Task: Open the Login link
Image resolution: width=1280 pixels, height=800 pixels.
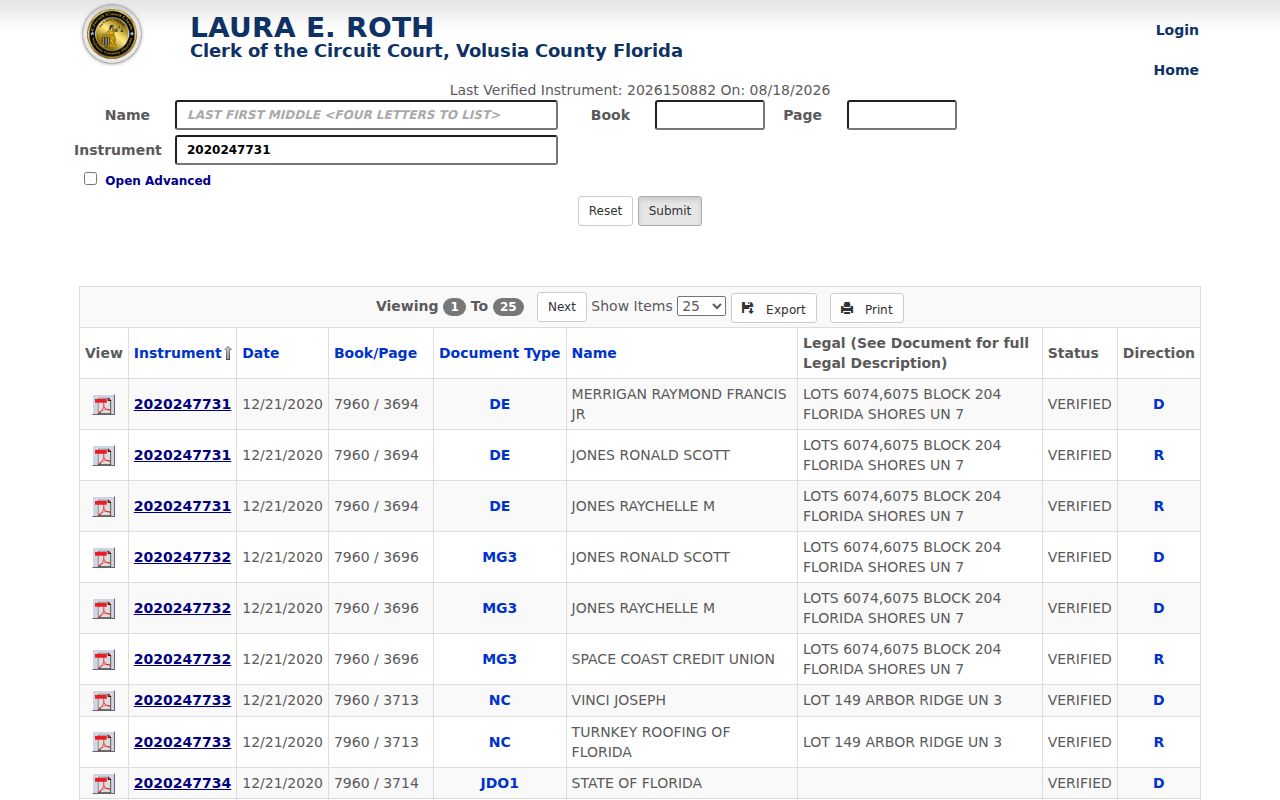Action: click(x=1177, y=30)
